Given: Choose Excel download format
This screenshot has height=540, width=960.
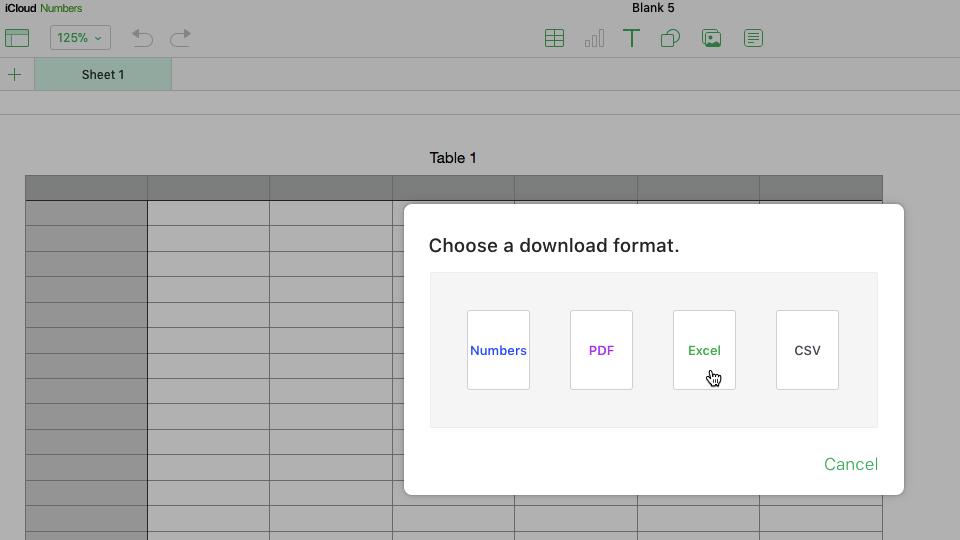Looking at the screenshot, I should coord(704,350).
